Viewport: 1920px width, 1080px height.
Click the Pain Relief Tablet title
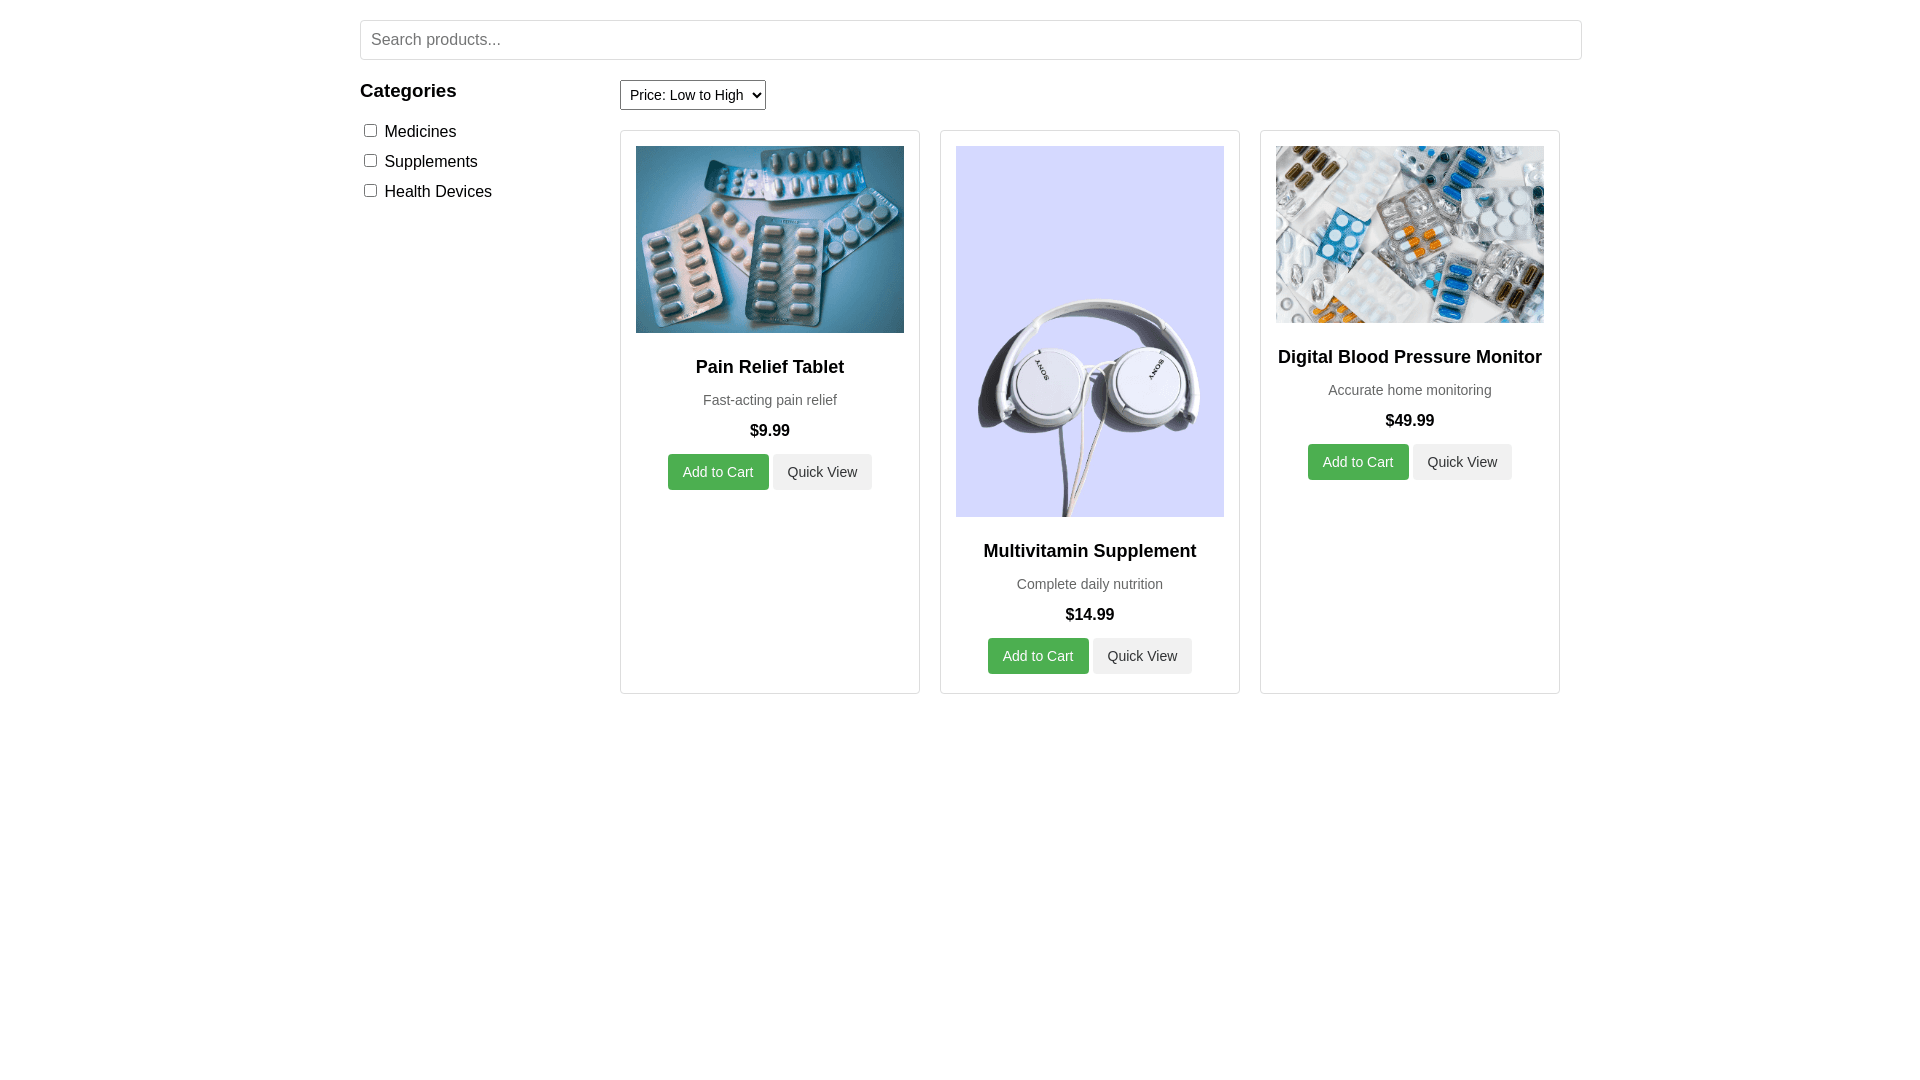[x=769, y=367]
